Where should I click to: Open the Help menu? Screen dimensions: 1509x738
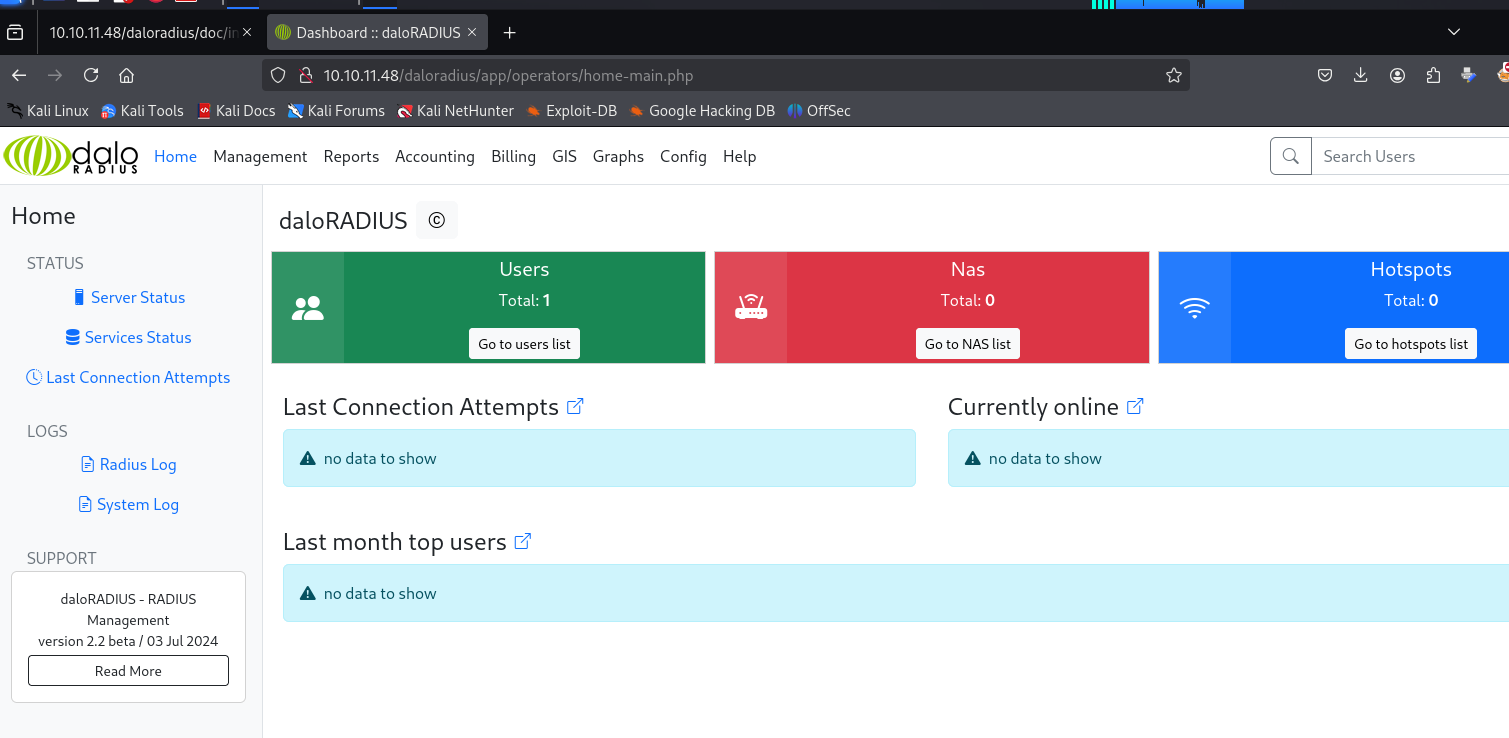(739, 156)
